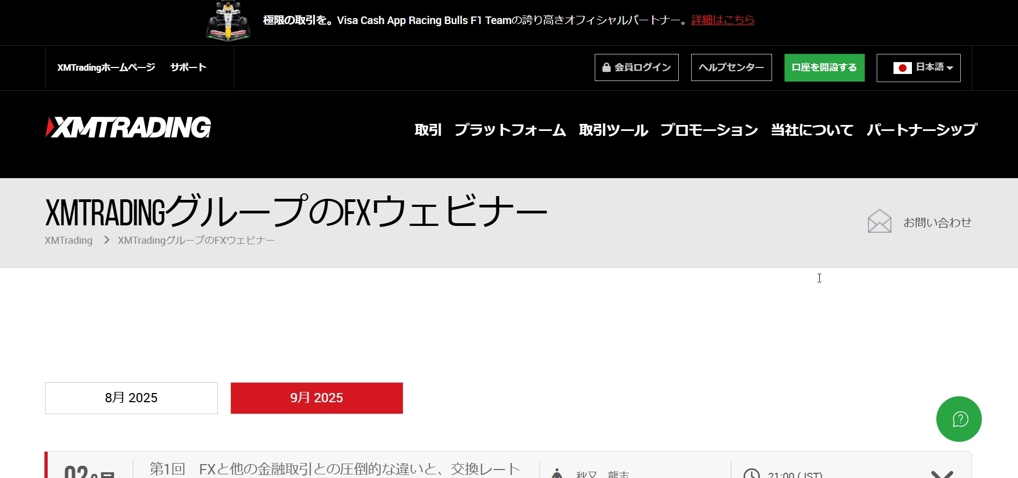Click XMTradingグループのFXウェビナー breadcrumb text

click(196, 240)
